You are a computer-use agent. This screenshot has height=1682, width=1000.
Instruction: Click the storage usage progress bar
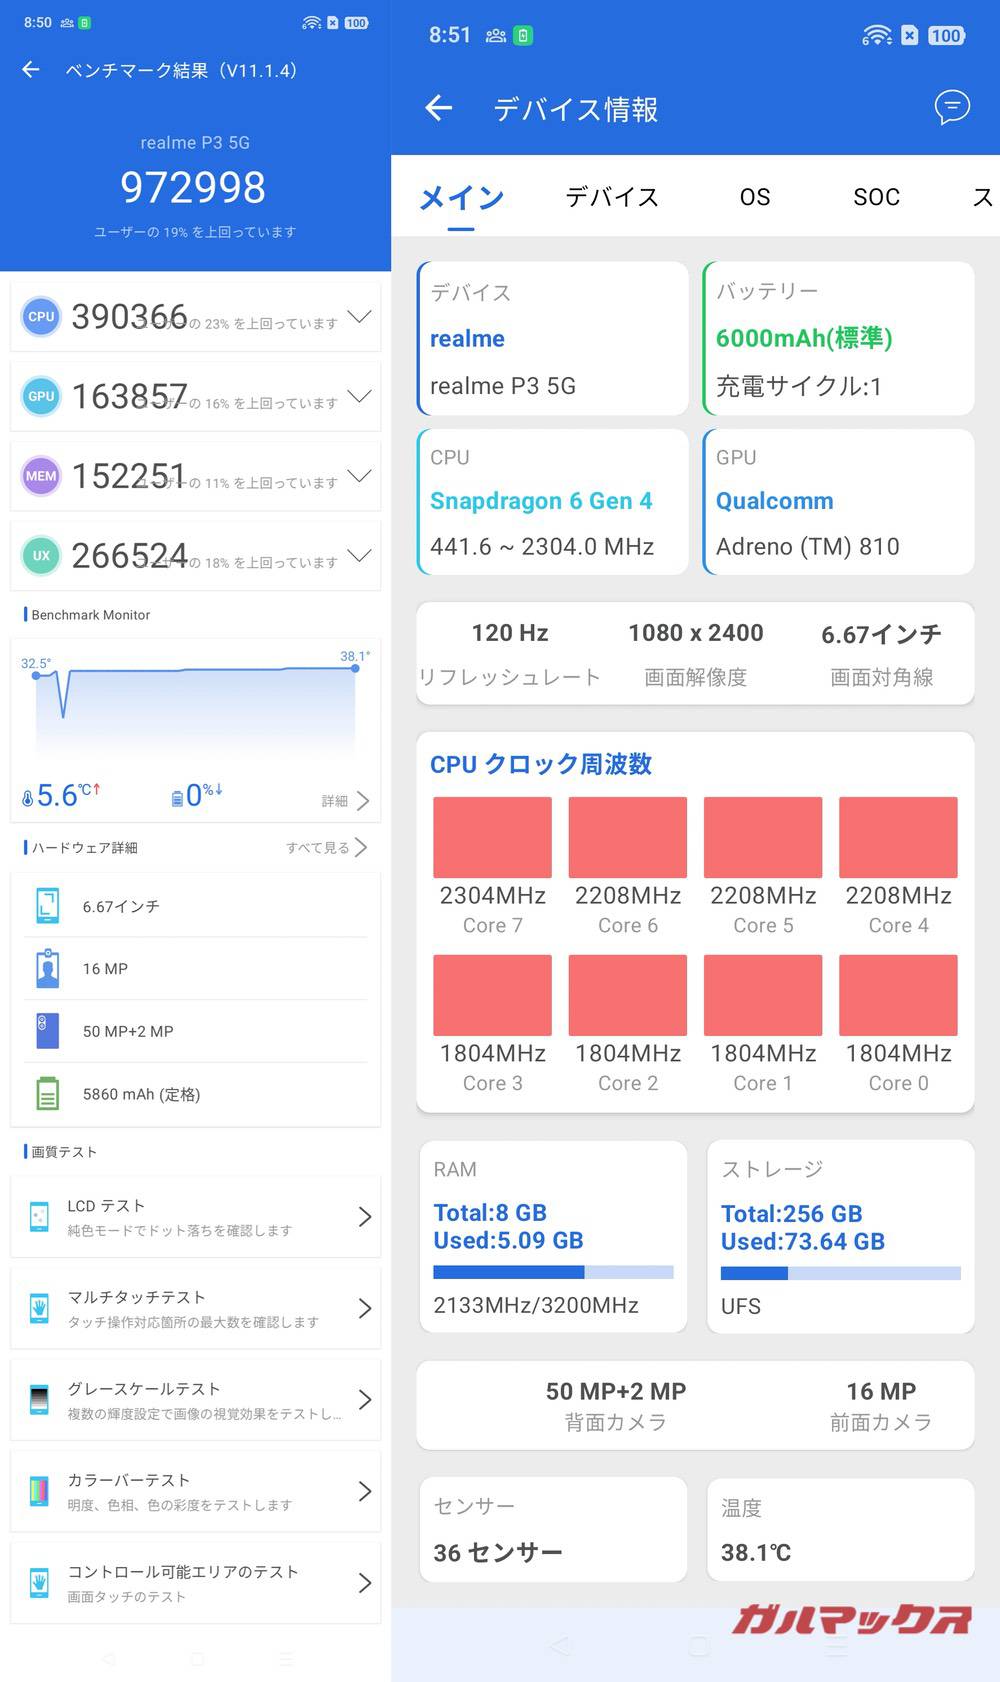(840, 1273)
